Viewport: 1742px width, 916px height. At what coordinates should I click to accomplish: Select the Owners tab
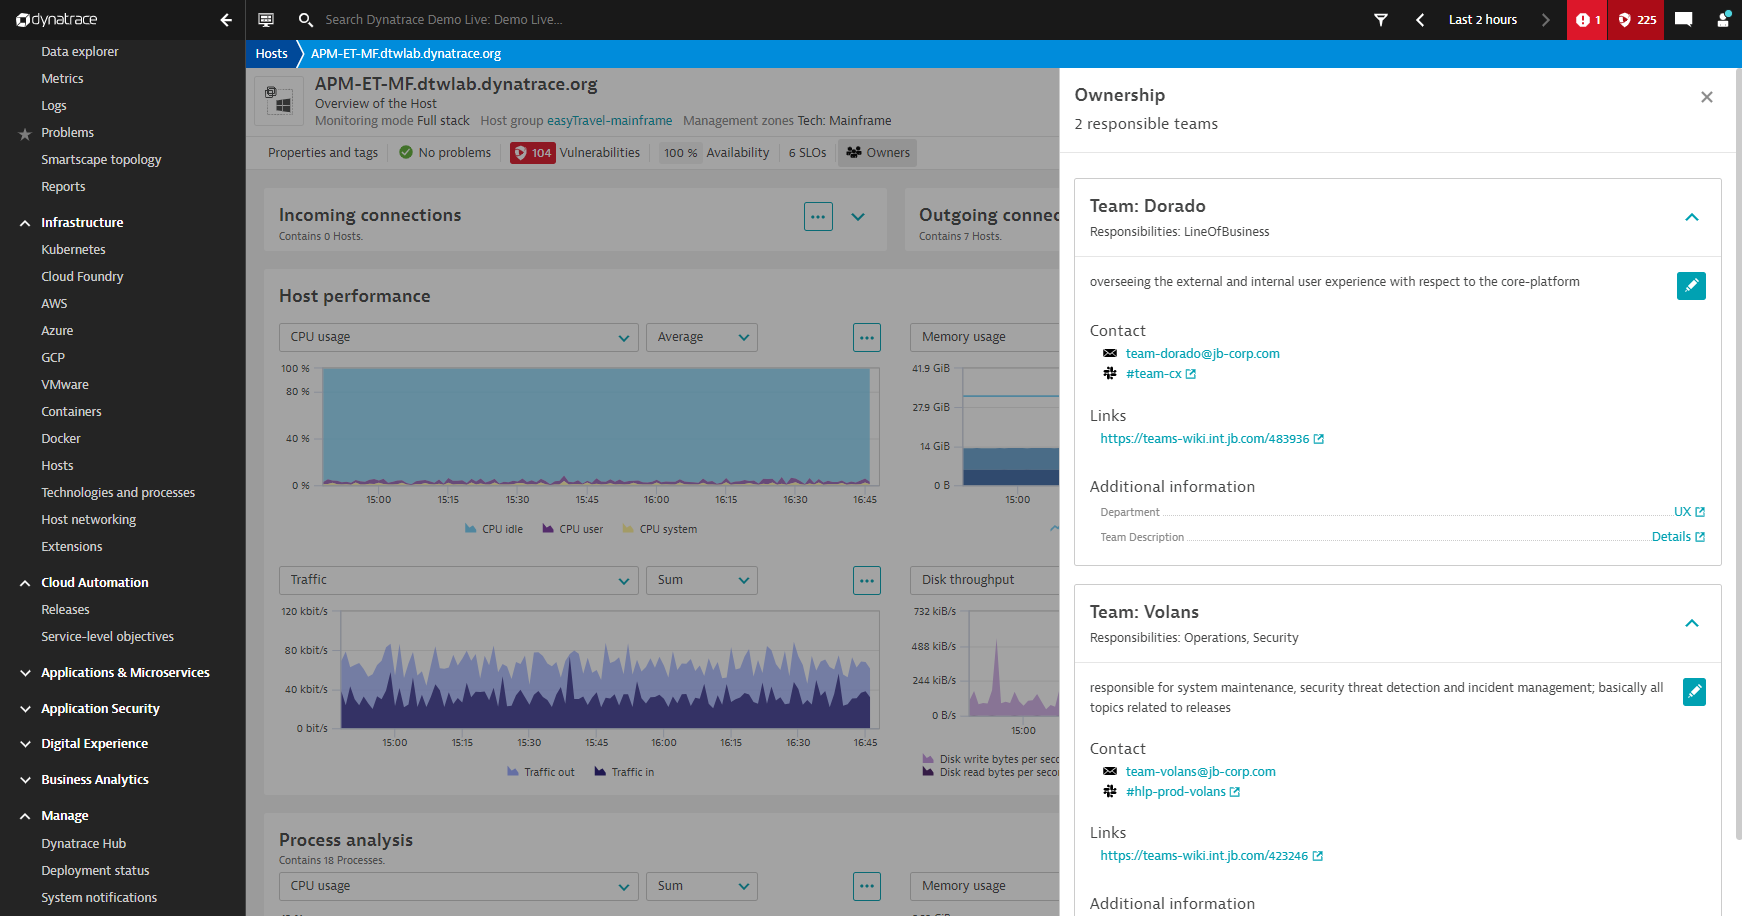(x=878, y=153)
